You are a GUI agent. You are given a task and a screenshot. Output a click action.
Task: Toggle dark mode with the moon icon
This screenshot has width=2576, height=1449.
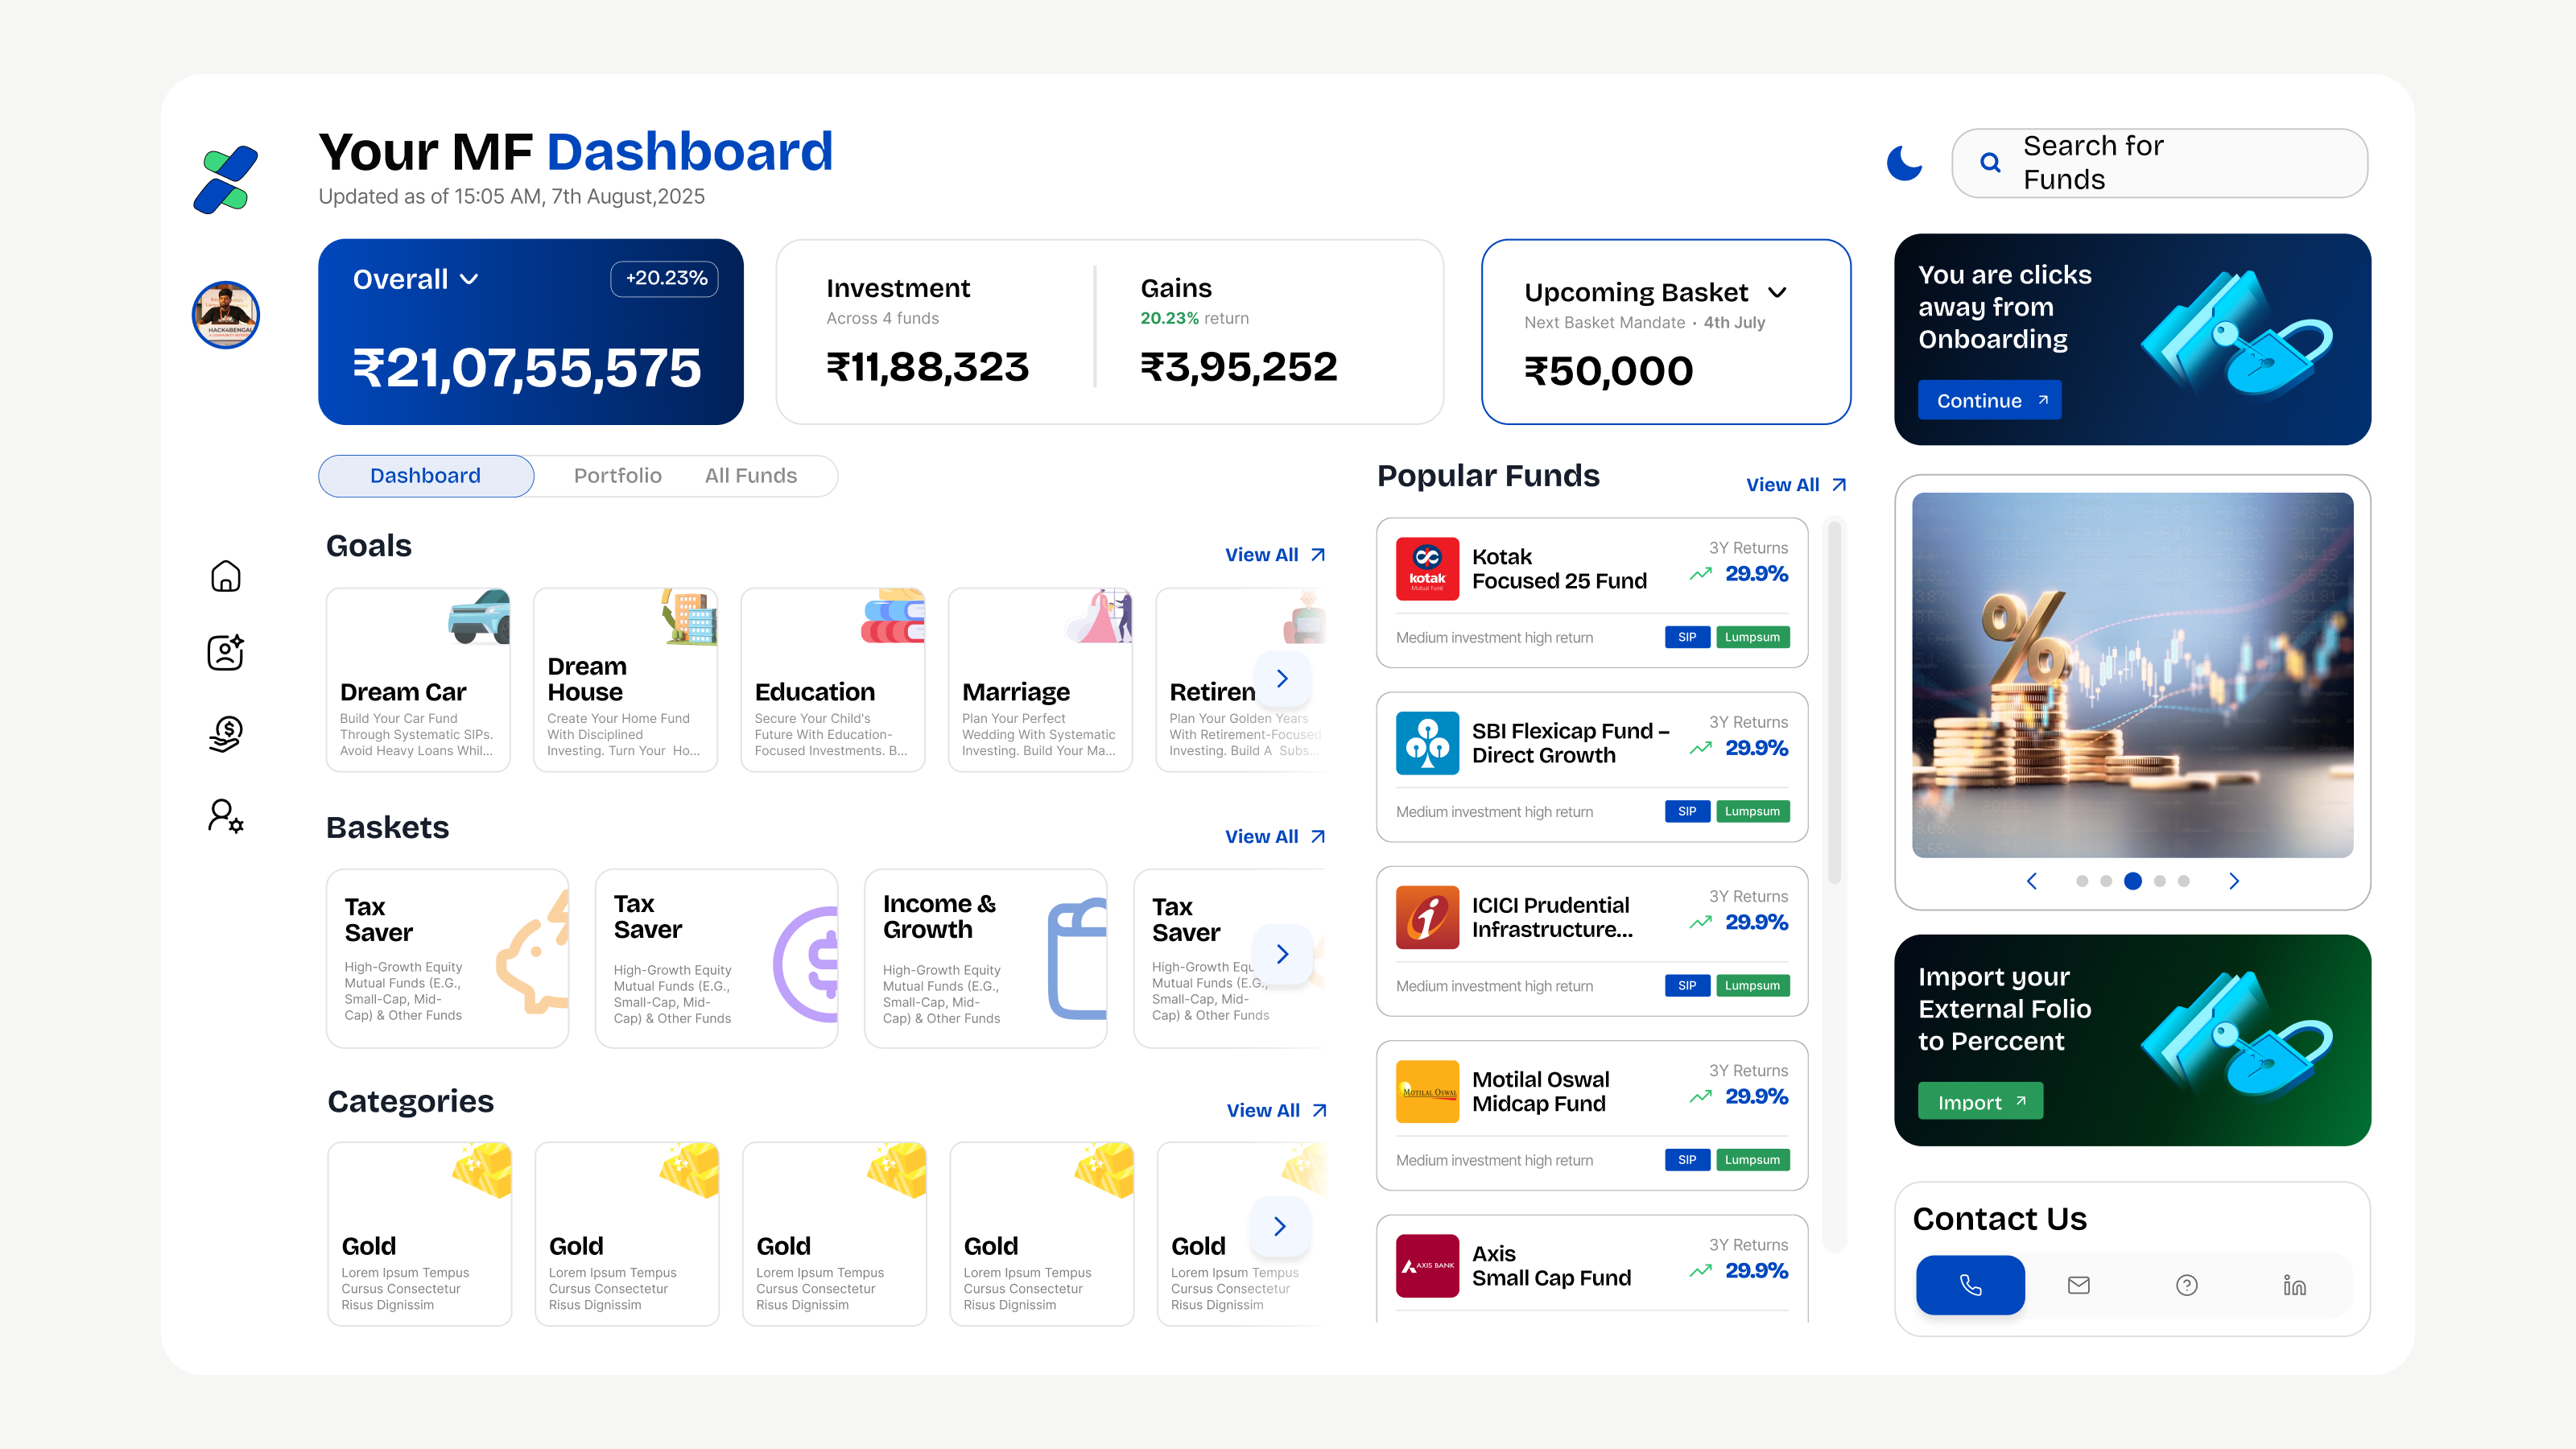pyautogui.click(x=1904, y=162)
